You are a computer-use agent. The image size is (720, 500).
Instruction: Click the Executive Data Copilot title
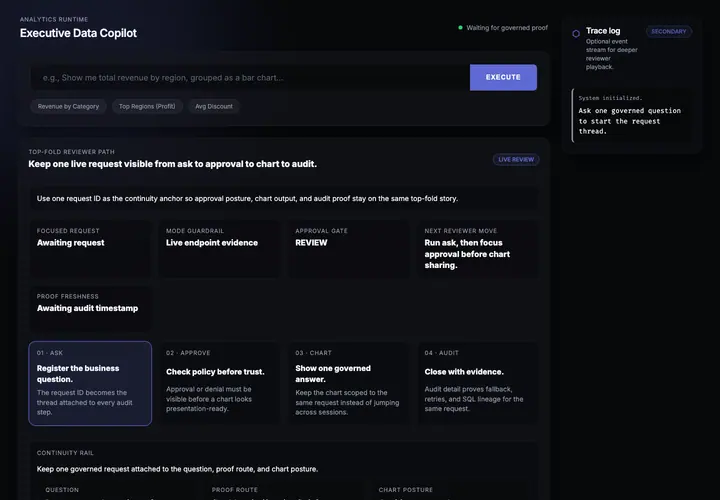[78, 33]
